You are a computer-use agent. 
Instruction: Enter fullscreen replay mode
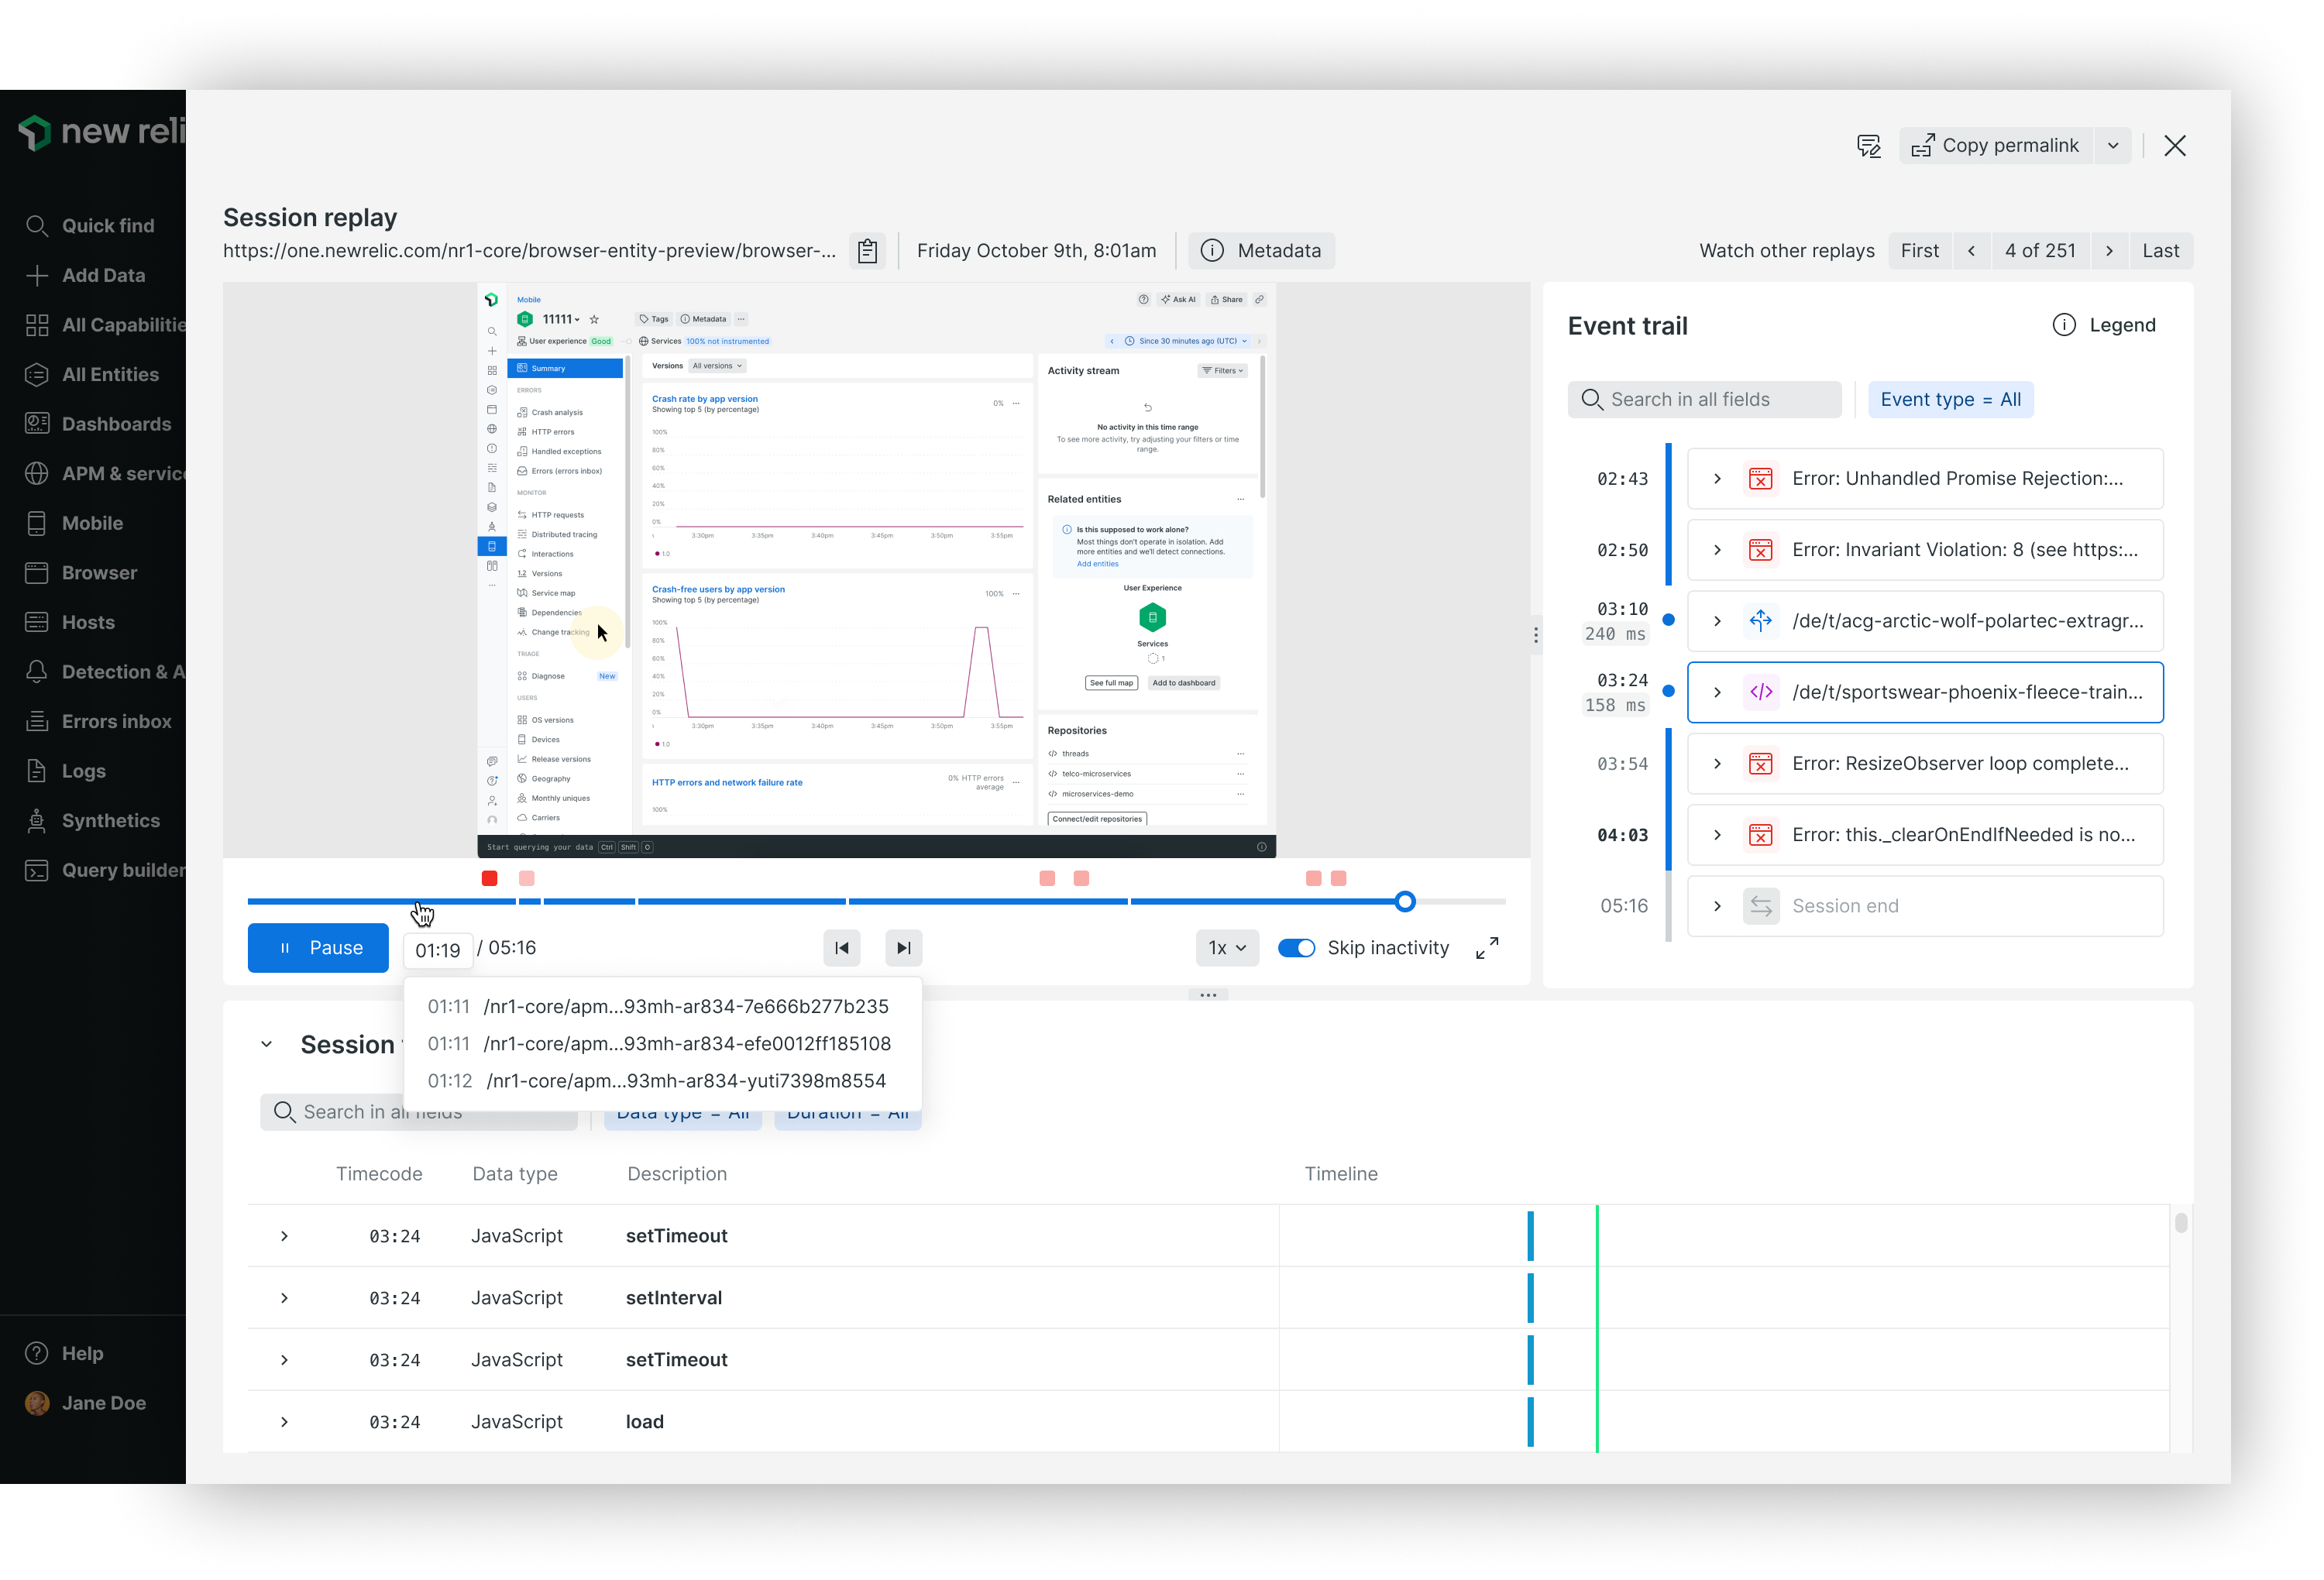click(1487, 948)
